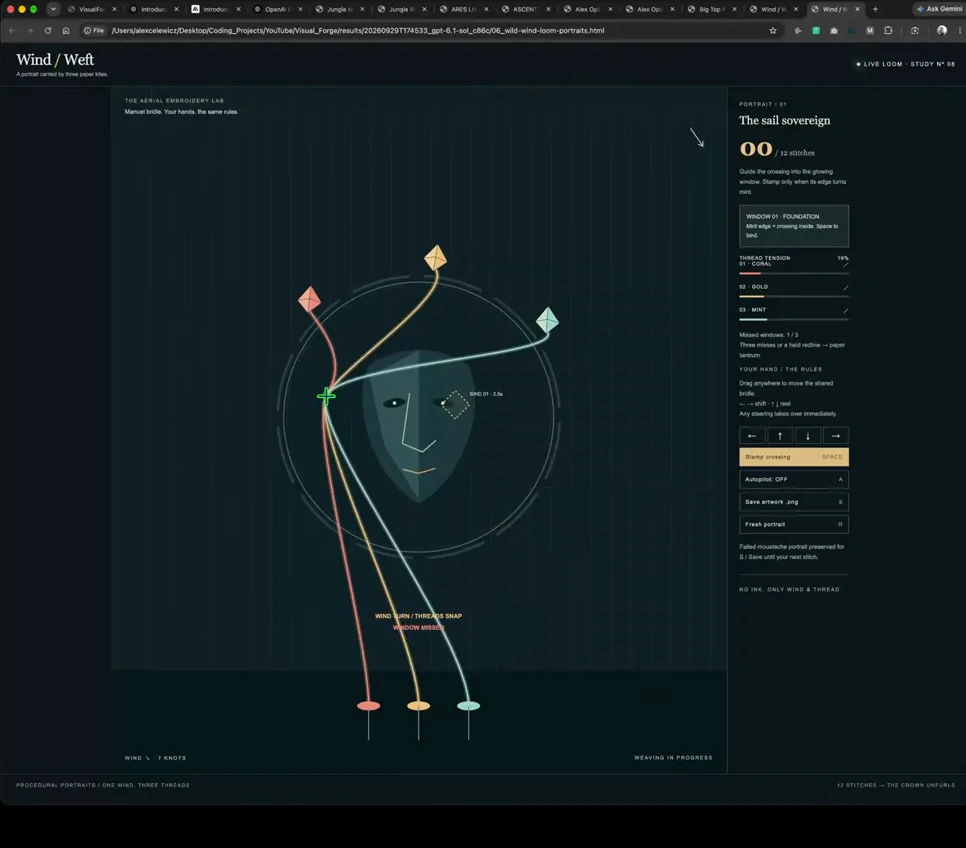Open a new browser tab

pyautogui.click(x=875, y=9)
